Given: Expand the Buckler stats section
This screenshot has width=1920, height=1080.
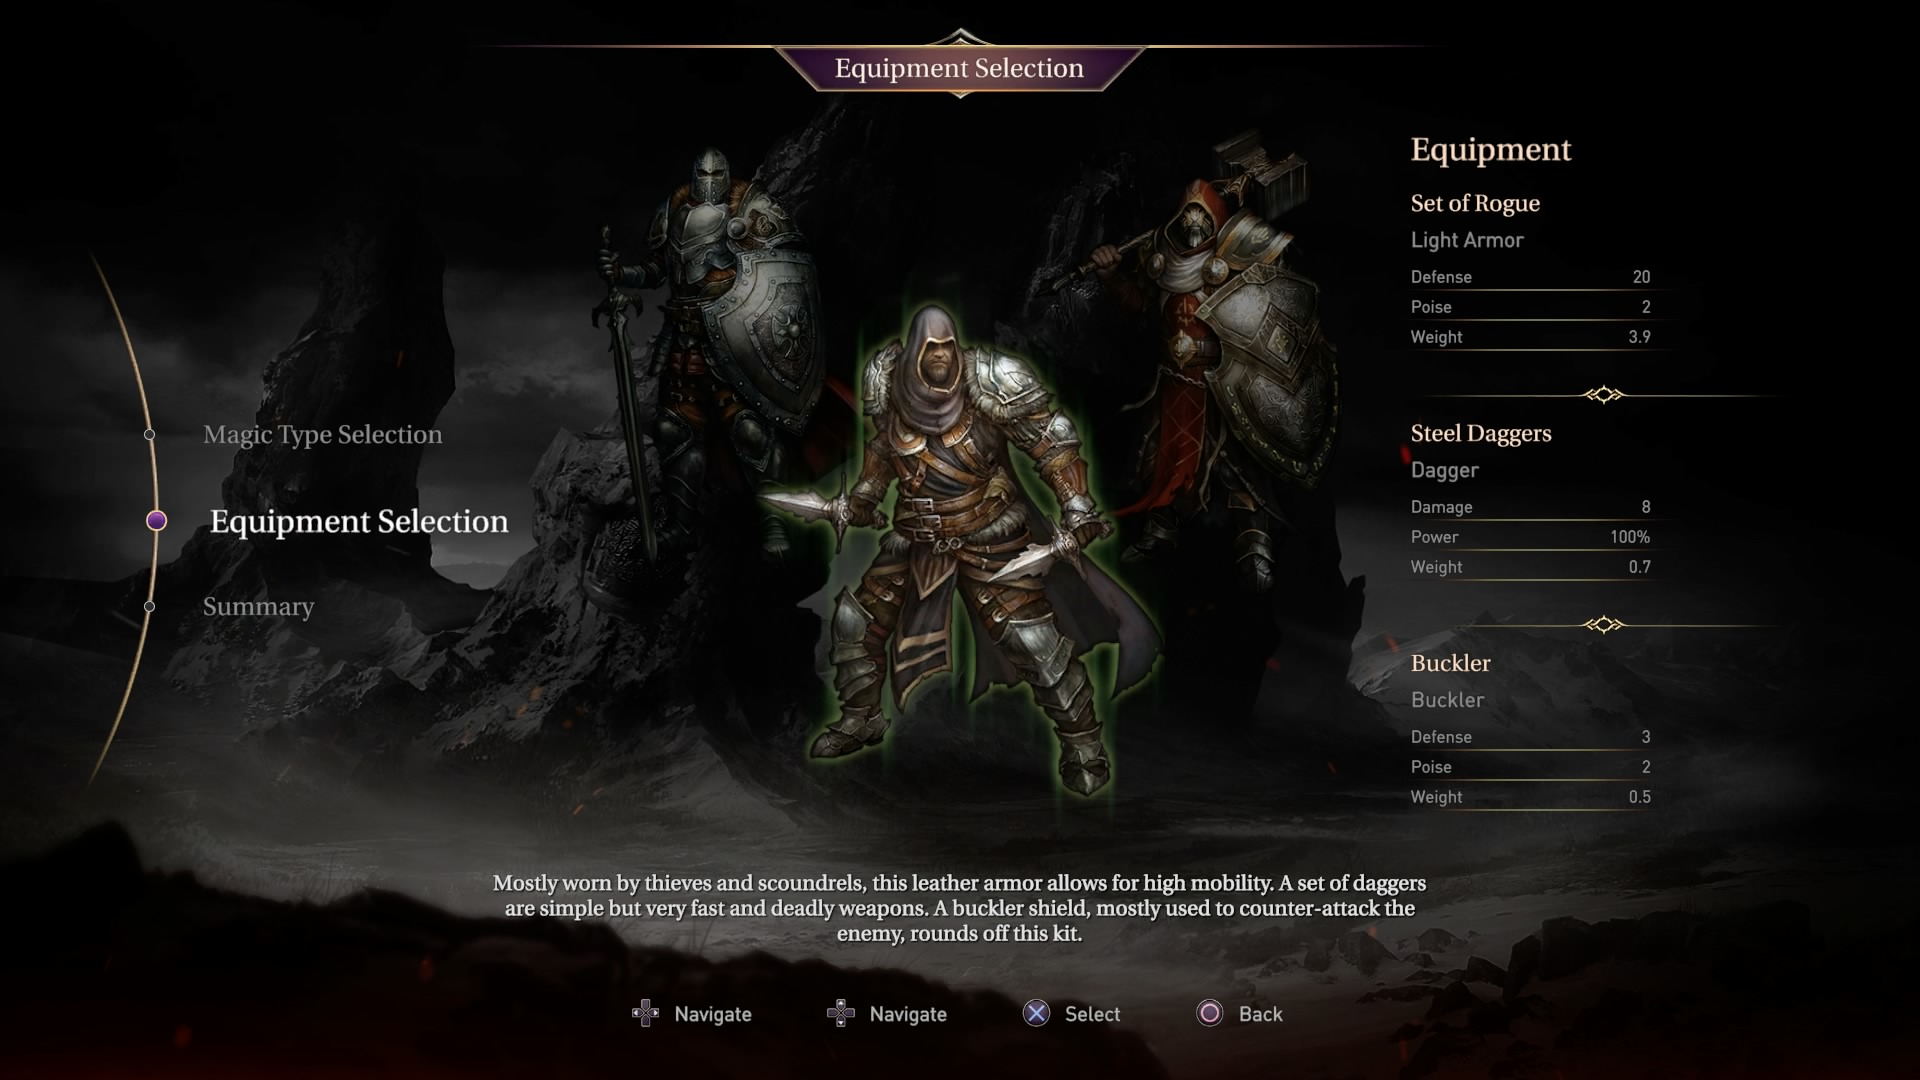Looking at the screenshot, I should point(1449,662).
